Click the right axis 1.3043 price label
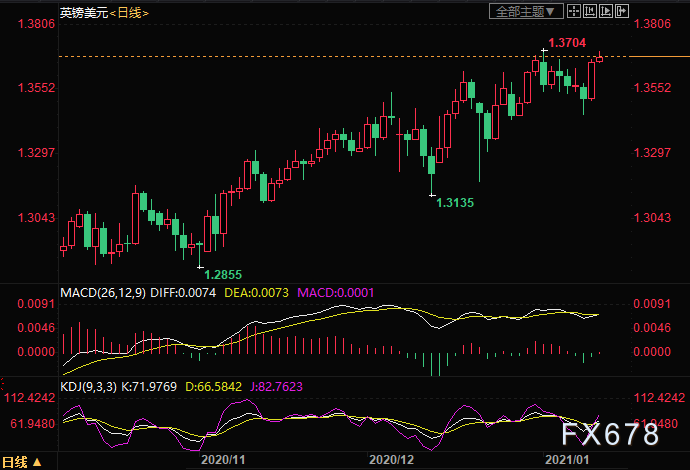The width and height of the screenshot is (690, 470). [652, 217]
